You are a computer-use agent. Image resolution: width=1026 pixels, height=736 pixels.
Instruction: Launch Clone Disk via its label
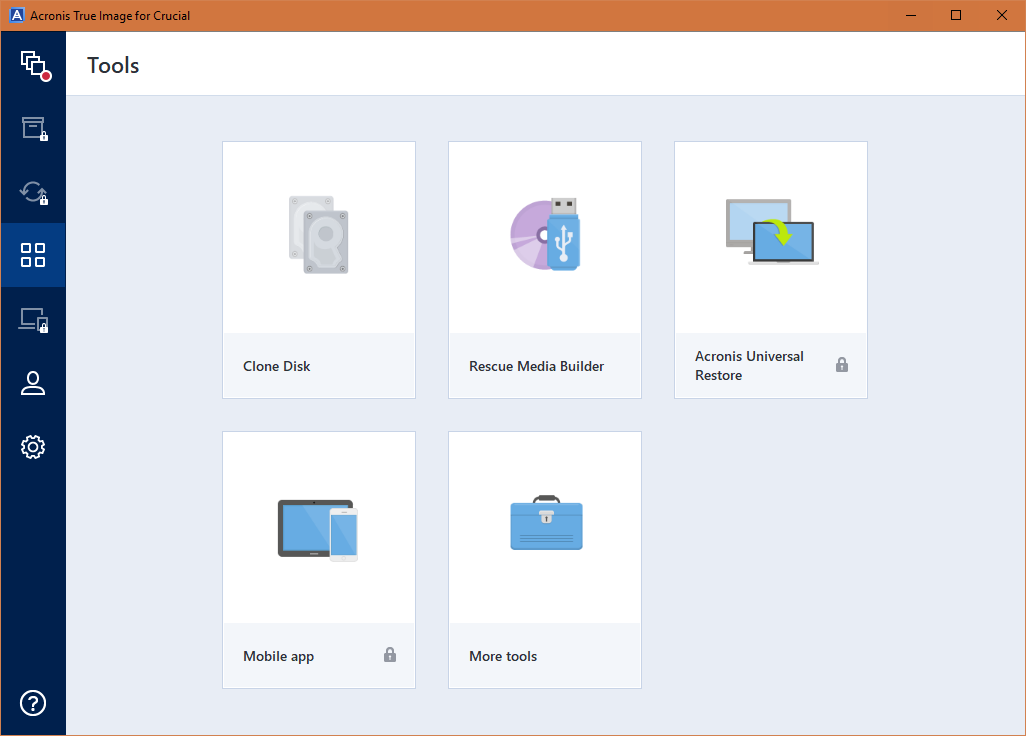[x=277, y=366]
